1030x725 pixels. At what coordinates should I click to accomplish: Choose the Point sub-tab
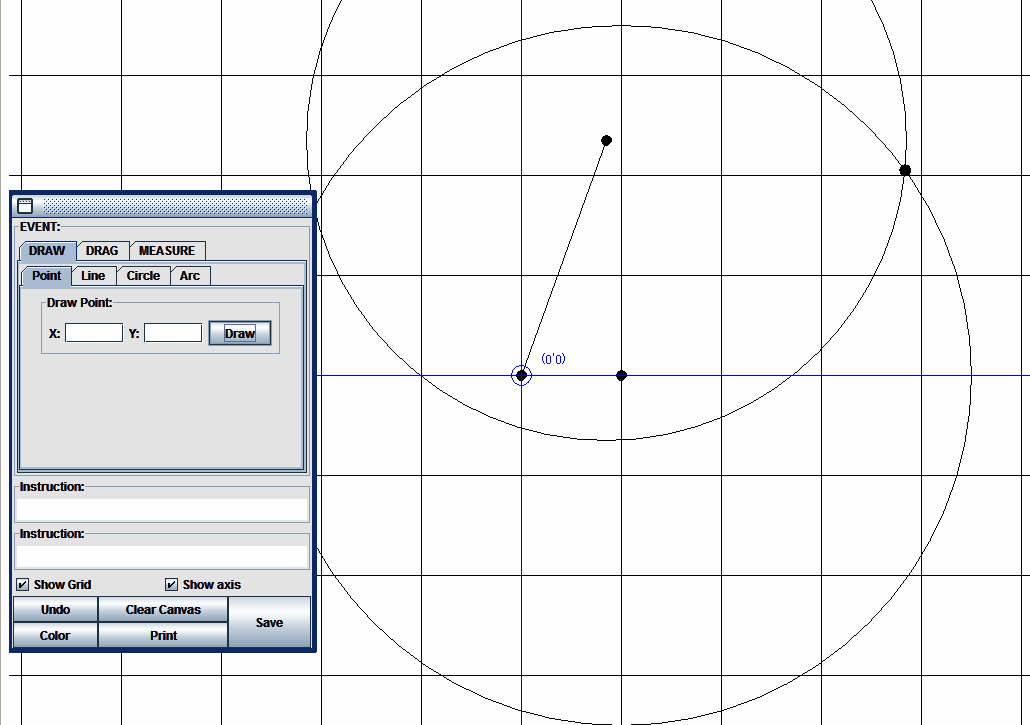(47, 276)
